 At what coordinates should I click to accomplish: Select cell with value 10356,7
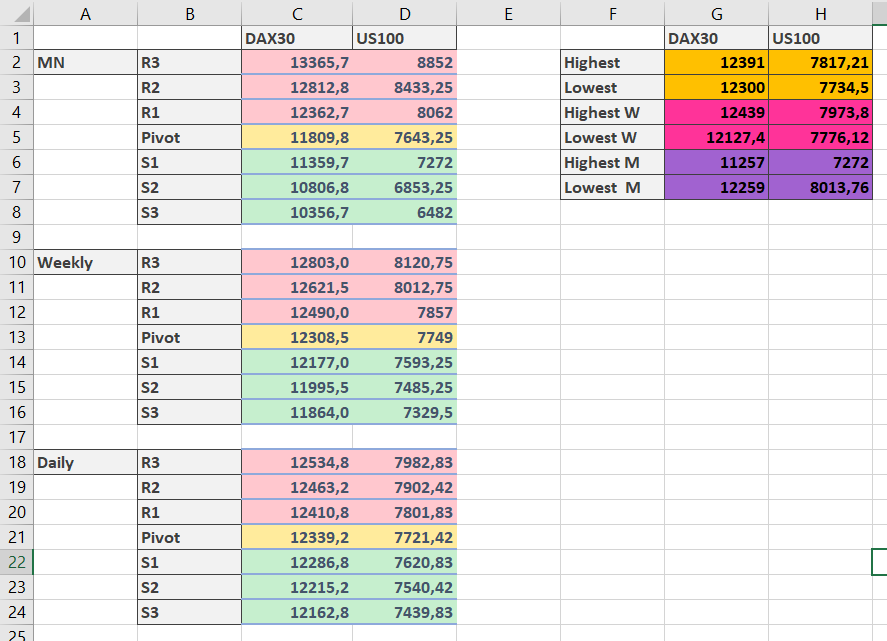297,212
